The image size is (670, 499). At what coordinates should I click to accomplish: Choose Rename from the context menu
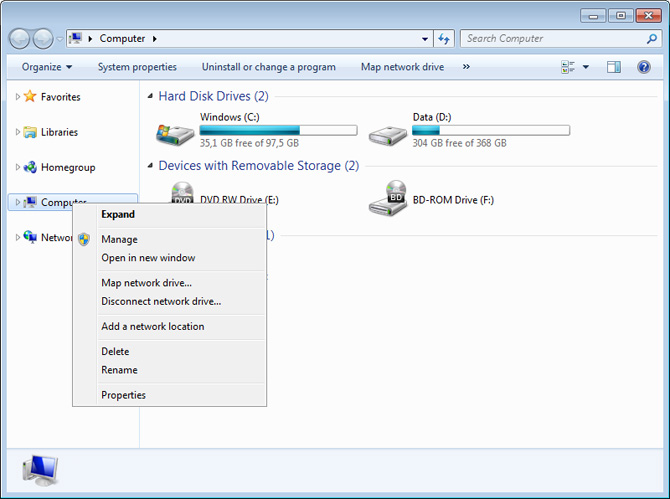tap(170, 370)
